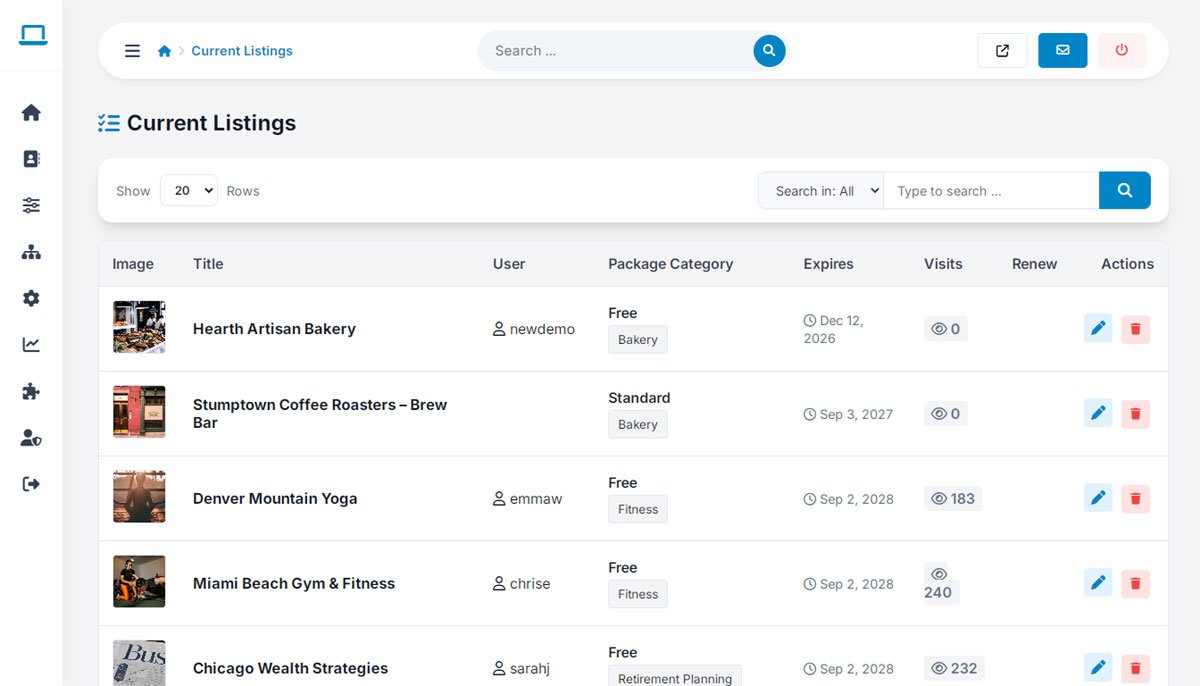
Task: Delete the Stumptown Coffee Roasters listing
Action: point(1135,414)
